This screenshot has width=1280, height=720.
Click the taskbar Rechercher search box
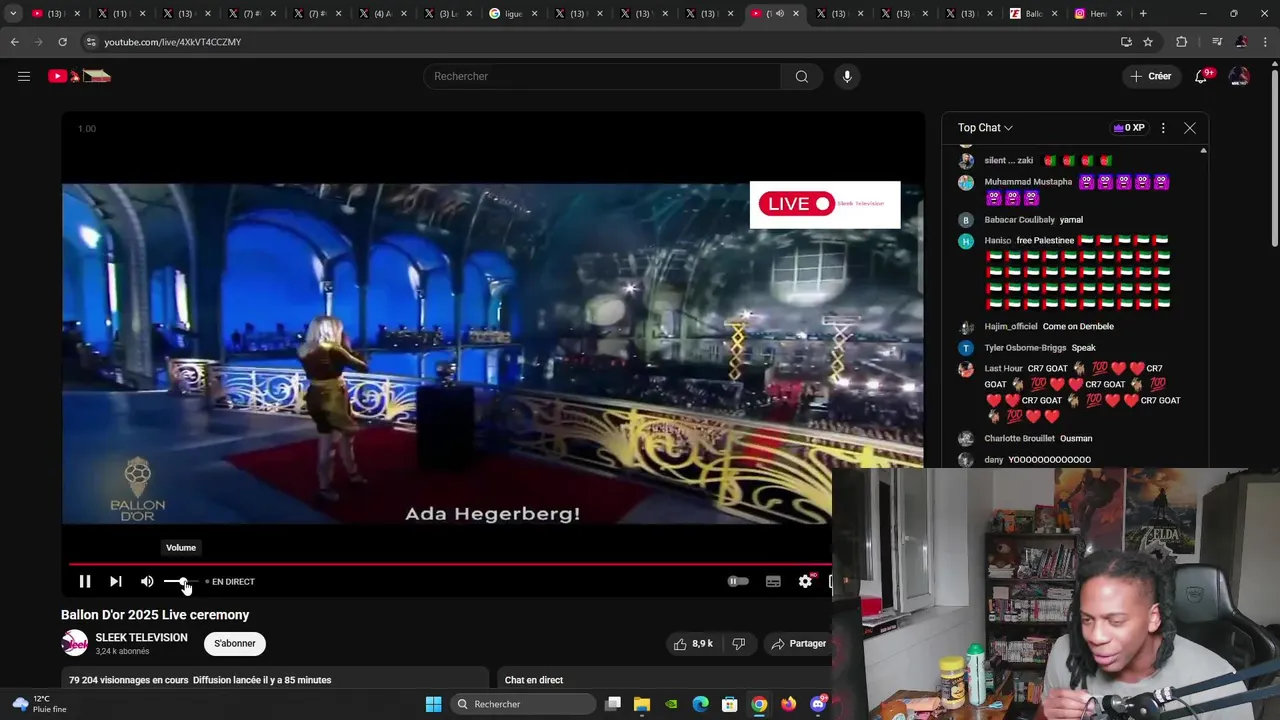click(x=523, y=704)
